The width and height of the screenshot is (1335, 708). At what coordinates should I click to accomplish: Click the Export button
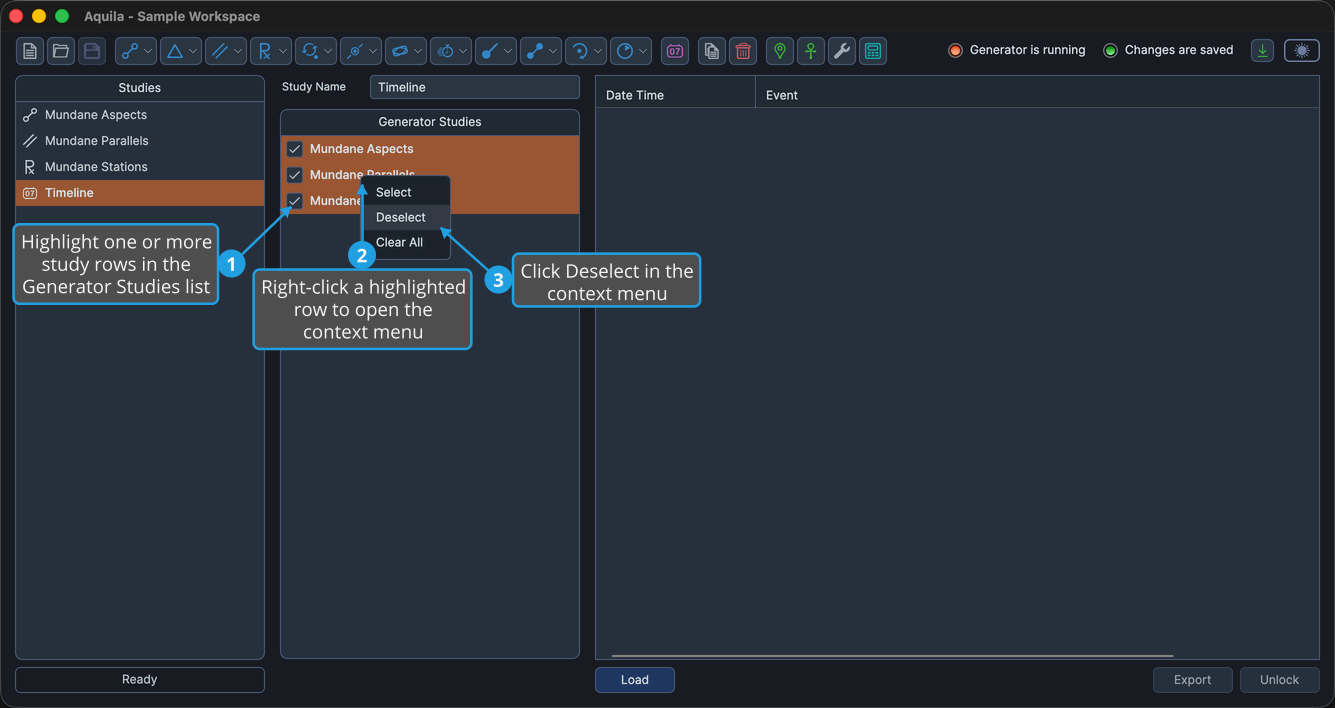coord(1193,680)
